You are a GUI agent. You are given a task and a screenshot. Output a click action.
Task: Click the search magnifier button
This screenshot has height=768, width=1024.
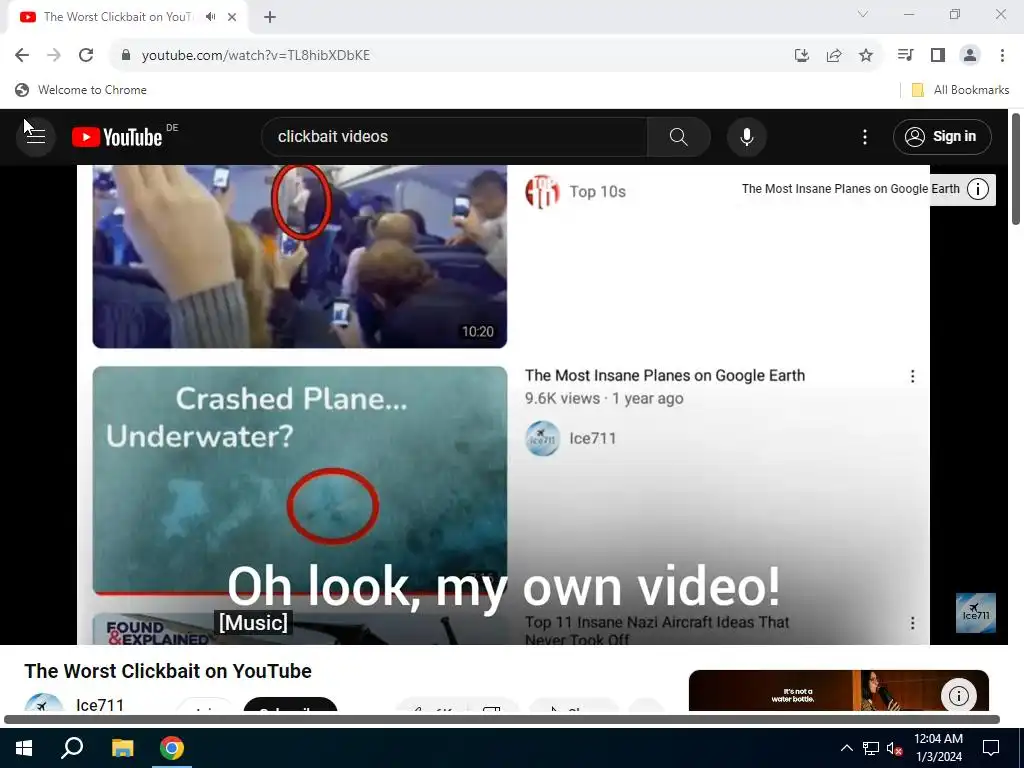(679, 136)
